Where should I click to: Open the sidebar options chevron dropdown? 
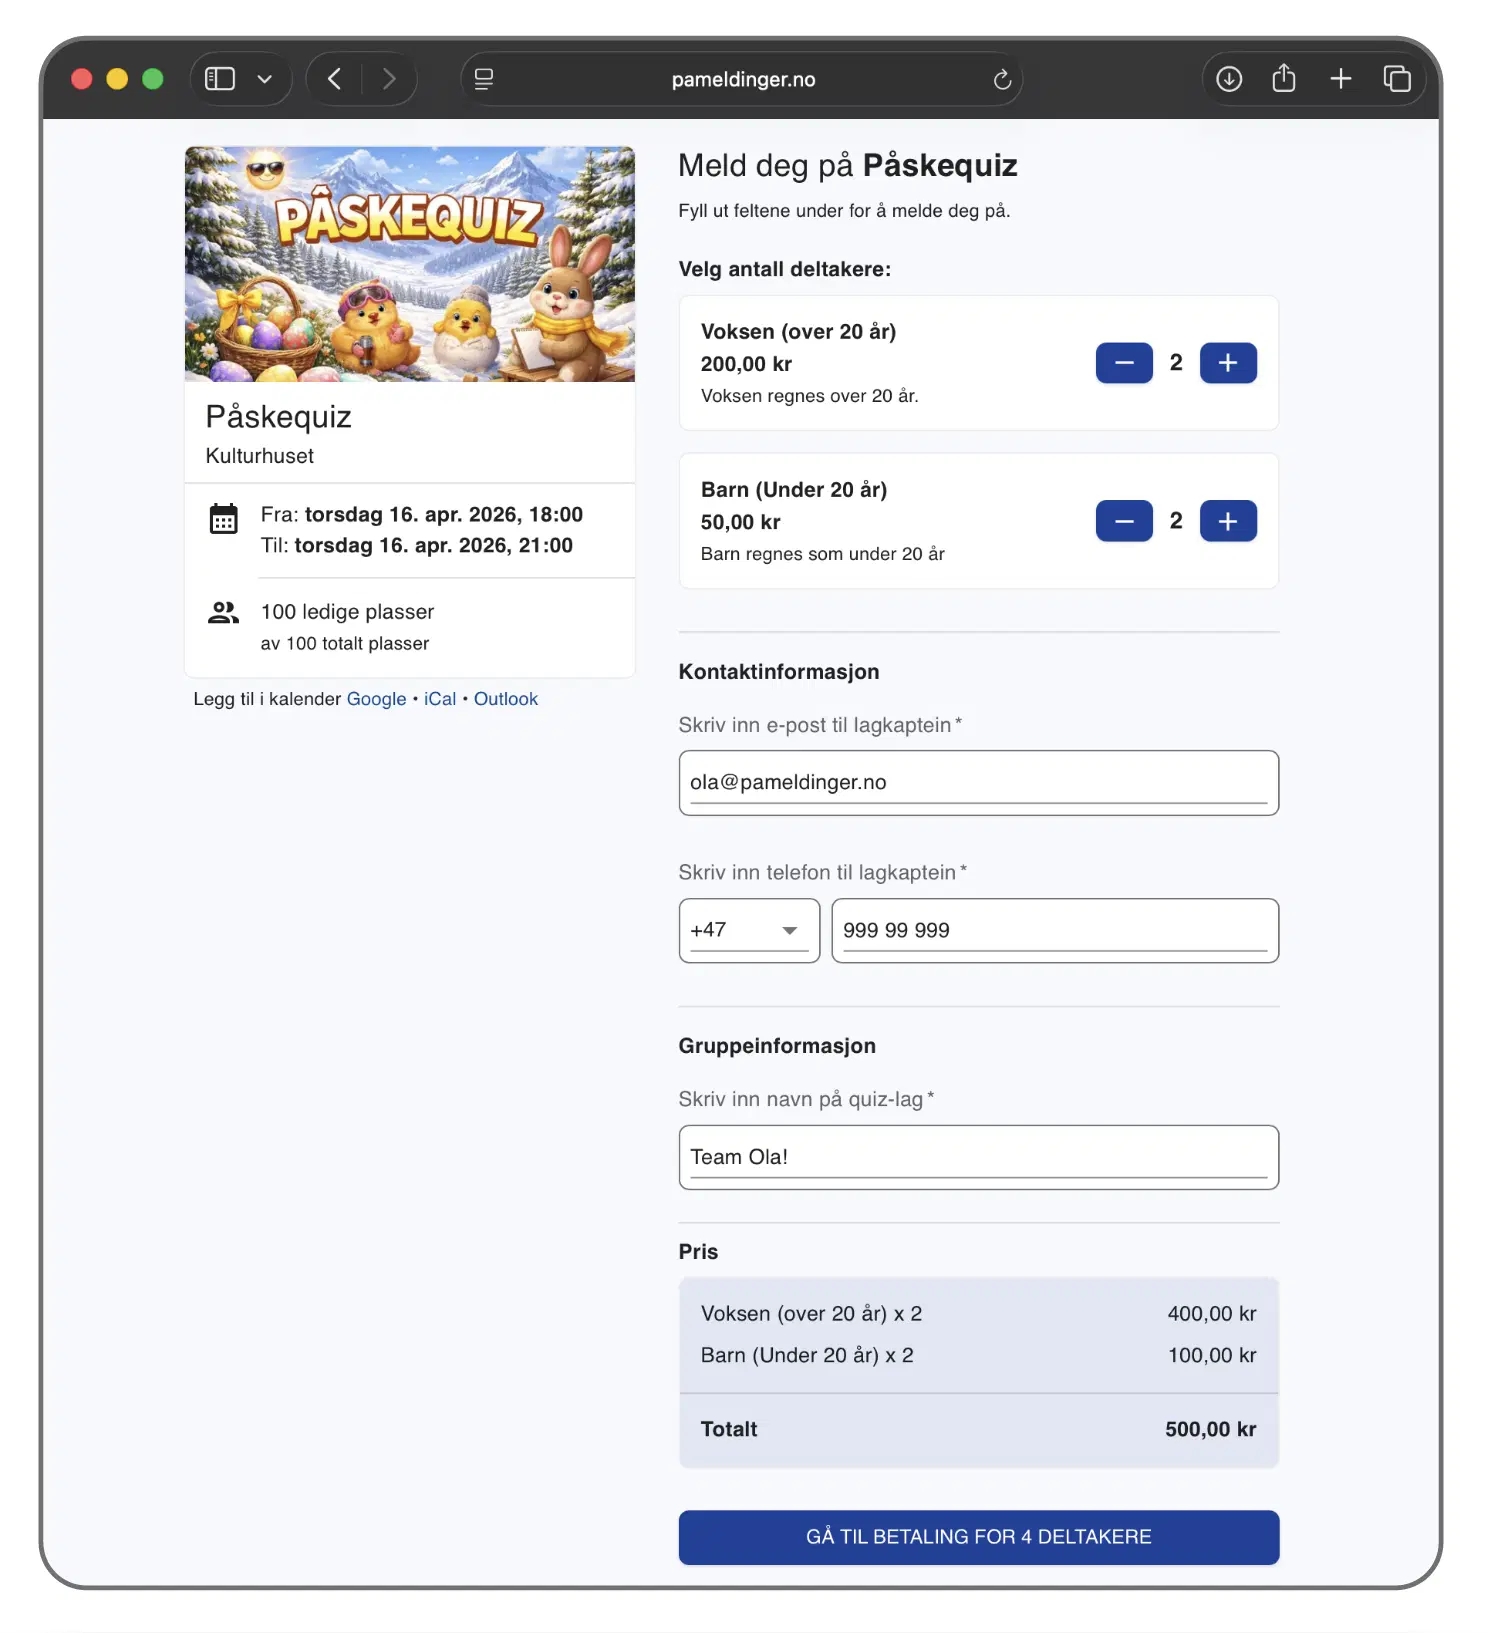pos(265,79)
